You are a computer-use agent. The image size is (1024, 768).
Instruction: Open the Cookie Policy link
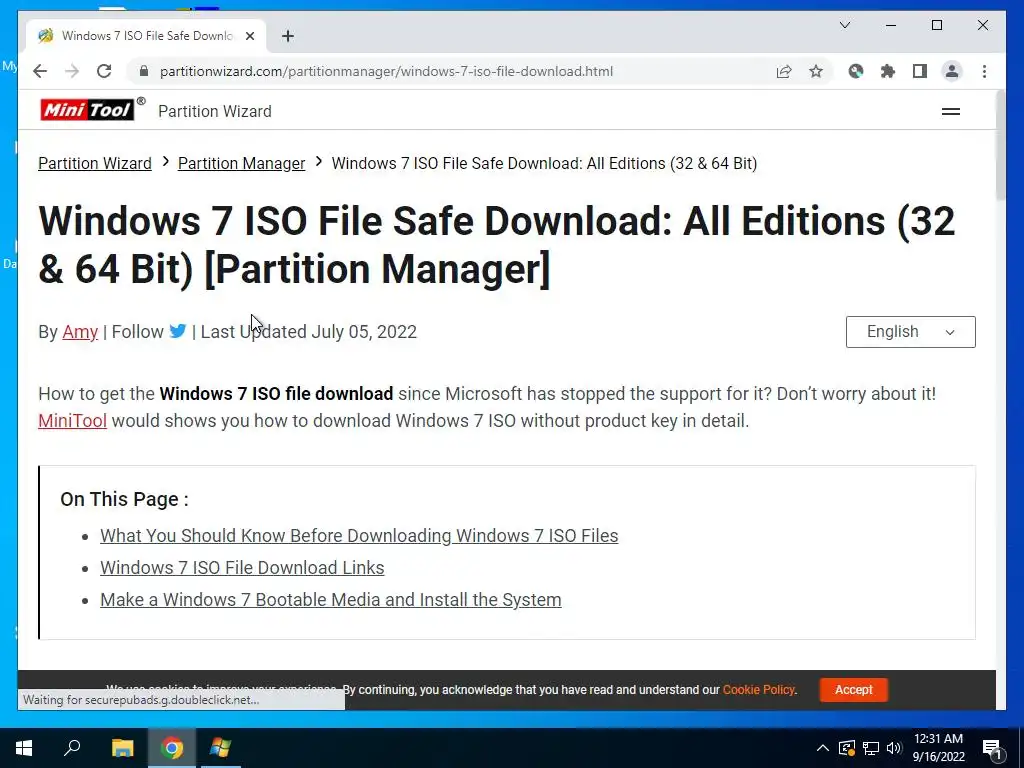pyautogui.click(x=758, y=690)
